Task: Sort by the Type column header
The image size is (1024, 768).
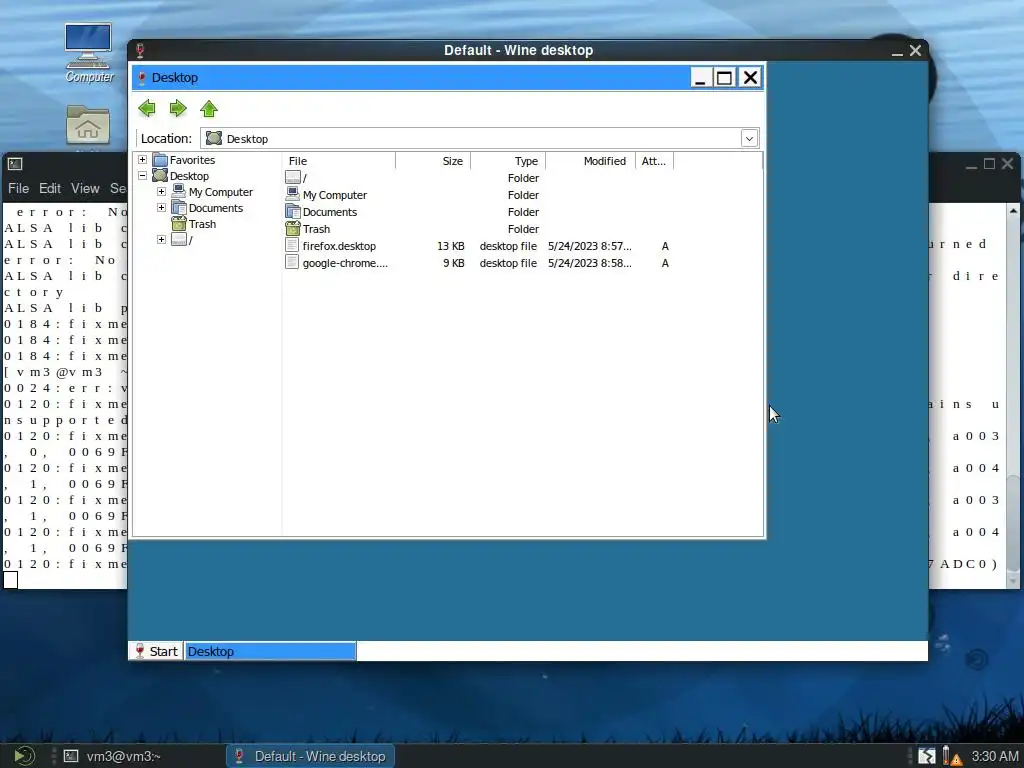Action: [x=508, y=161]
